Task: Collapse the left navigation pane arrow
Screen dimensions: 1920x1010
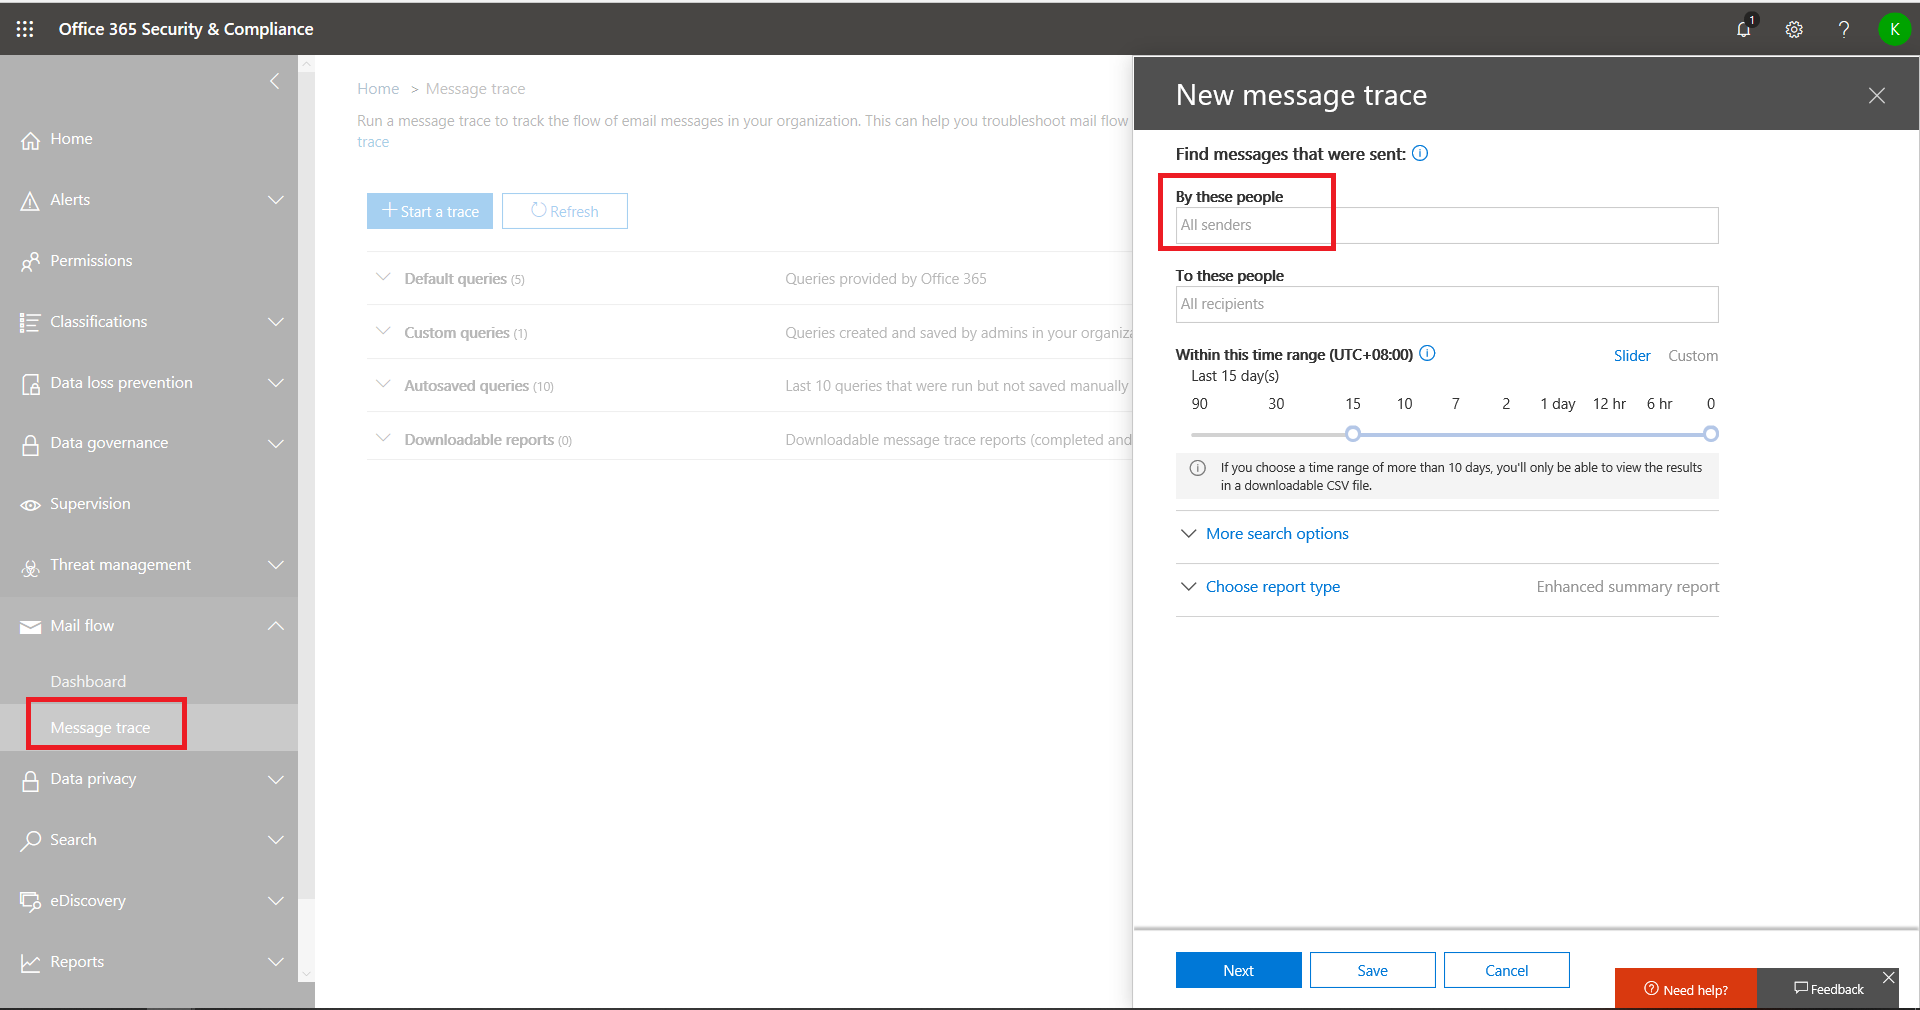Action: (275, 81)
